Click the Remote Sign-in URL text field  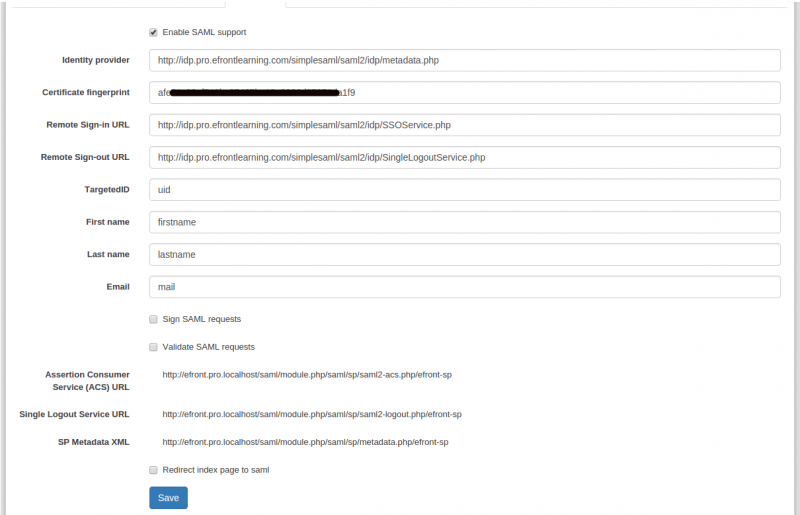click(x=464, y=125)
